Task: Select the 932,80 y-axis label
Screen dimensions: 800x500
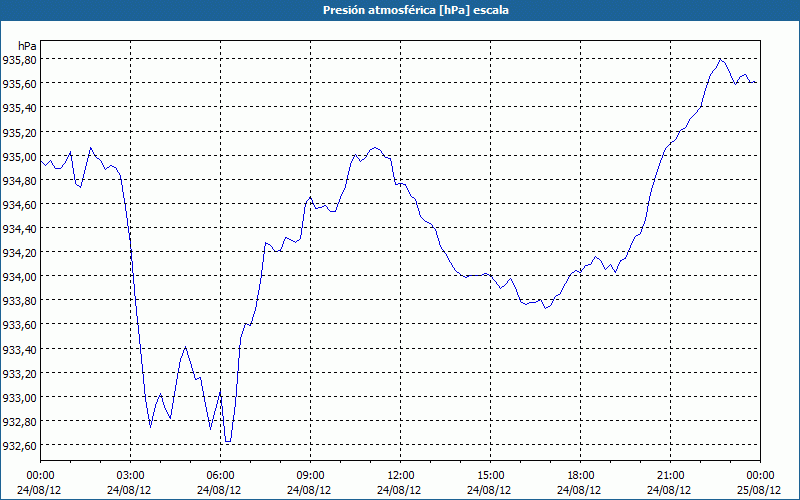Action: 19,421
